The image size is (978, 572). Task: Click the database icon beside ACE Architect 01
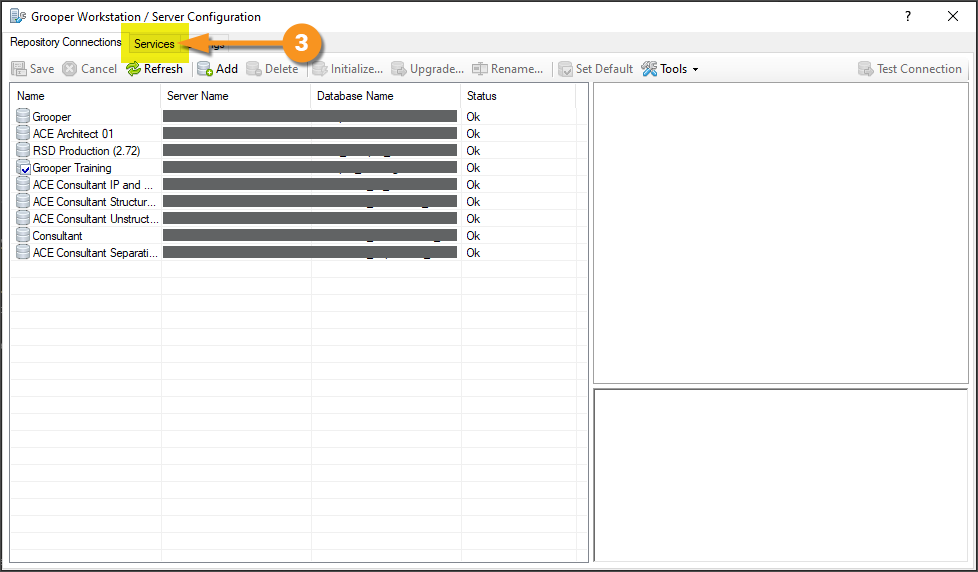click(x=23, y=133)
